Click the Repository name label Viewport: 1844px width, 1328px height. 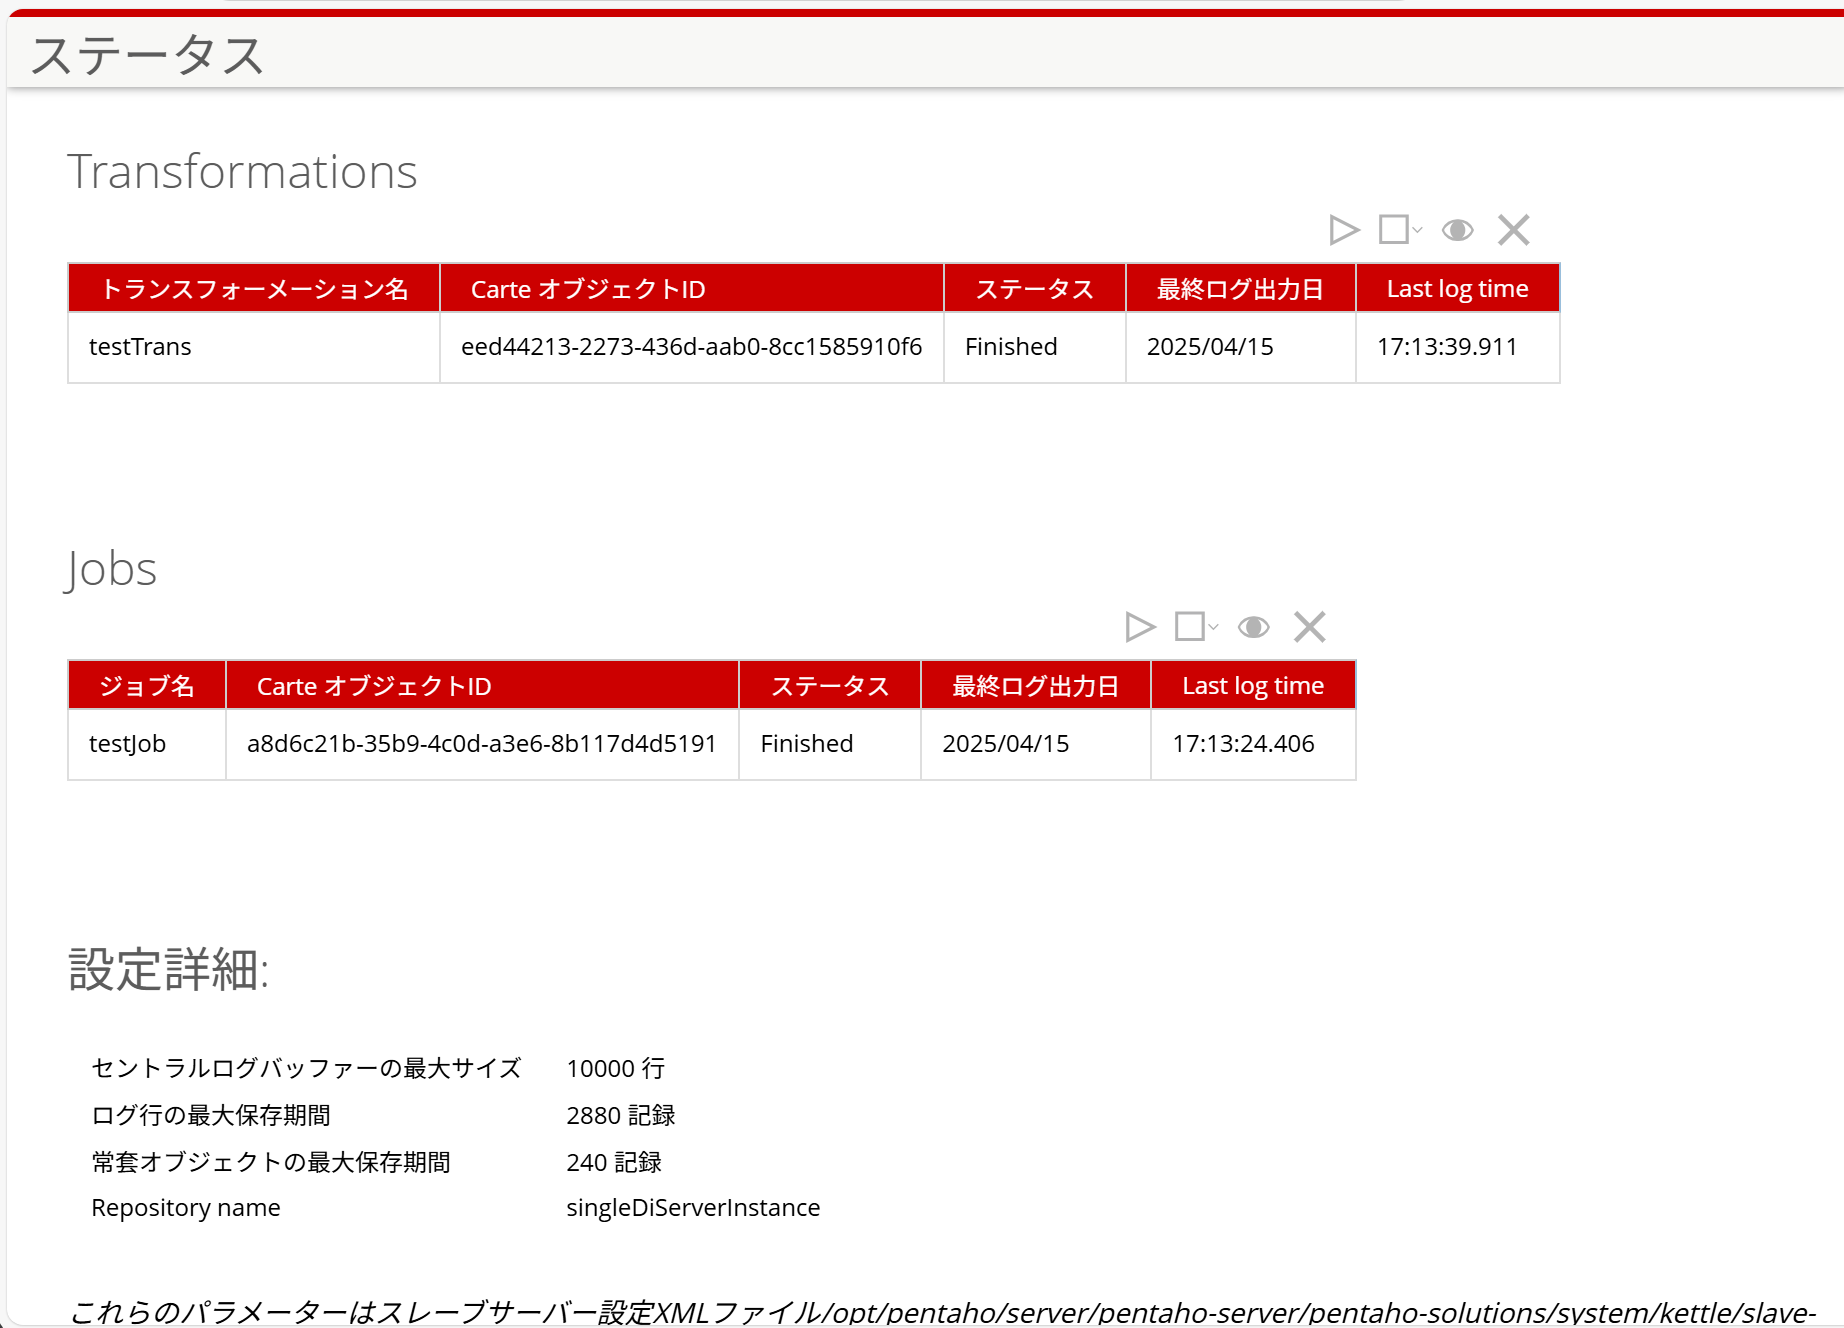[x=186, y=1208]
